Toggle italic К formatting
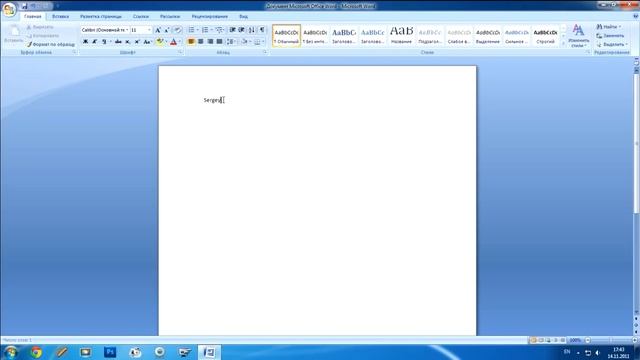 coord(95,42)
